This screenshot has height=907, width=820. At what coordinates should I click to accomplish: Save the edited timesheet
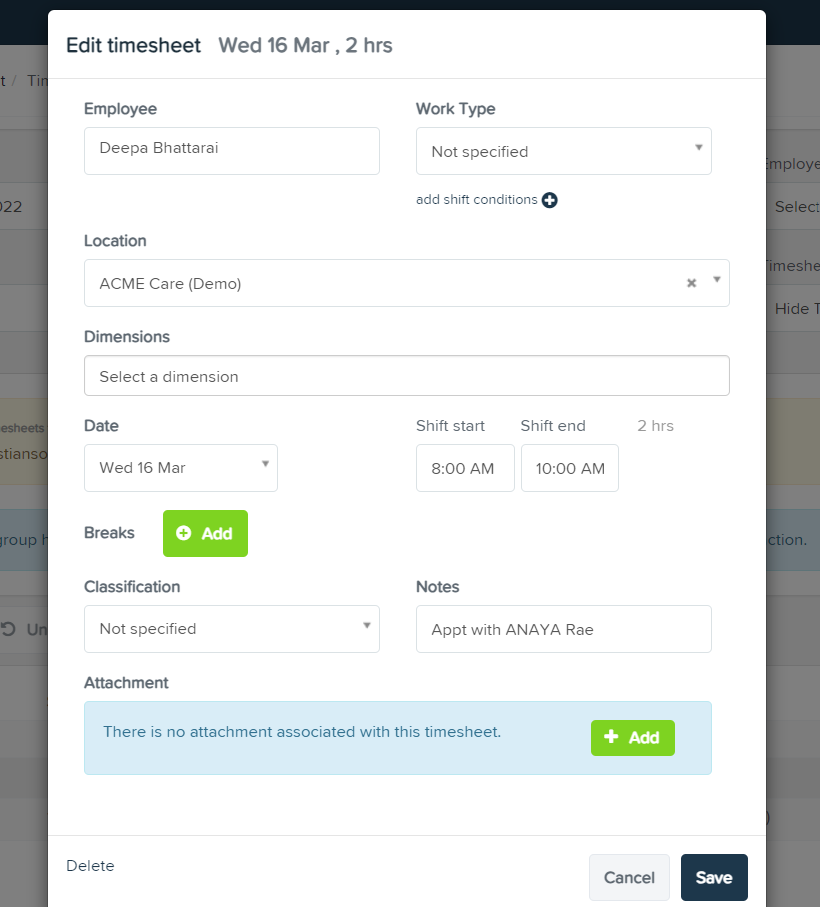713,877
